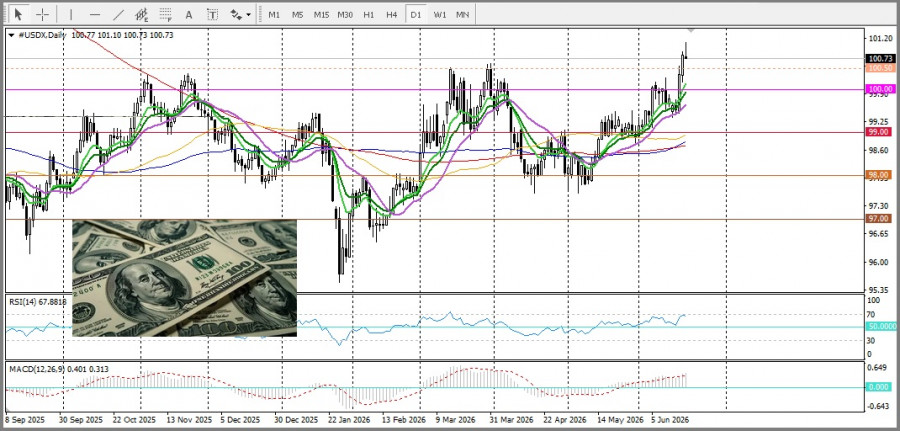Switch to MN monthly timeframe

(x=462, y=14)
